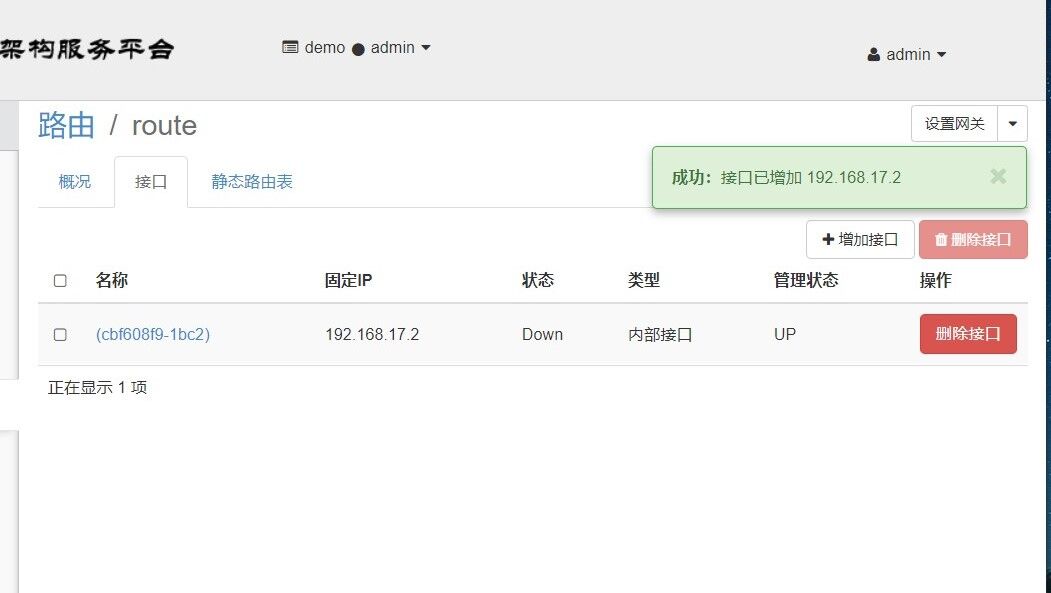Select the 接口 tab
The width and height of the screenshot is (1051, 593).
(151, 182)
